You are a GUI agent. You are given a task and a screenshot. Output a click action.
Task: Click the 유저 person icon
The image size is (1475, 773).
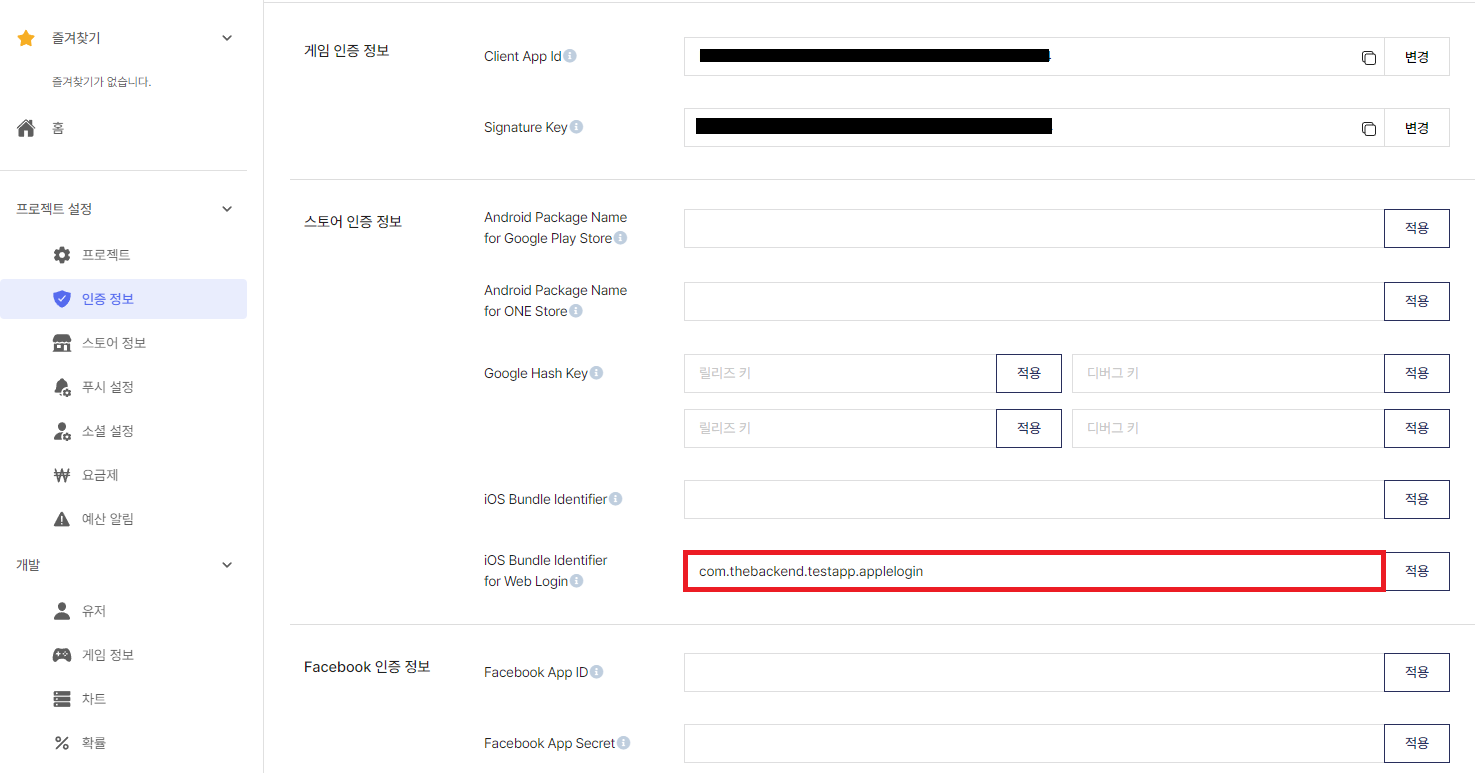(x=62, y=611)
